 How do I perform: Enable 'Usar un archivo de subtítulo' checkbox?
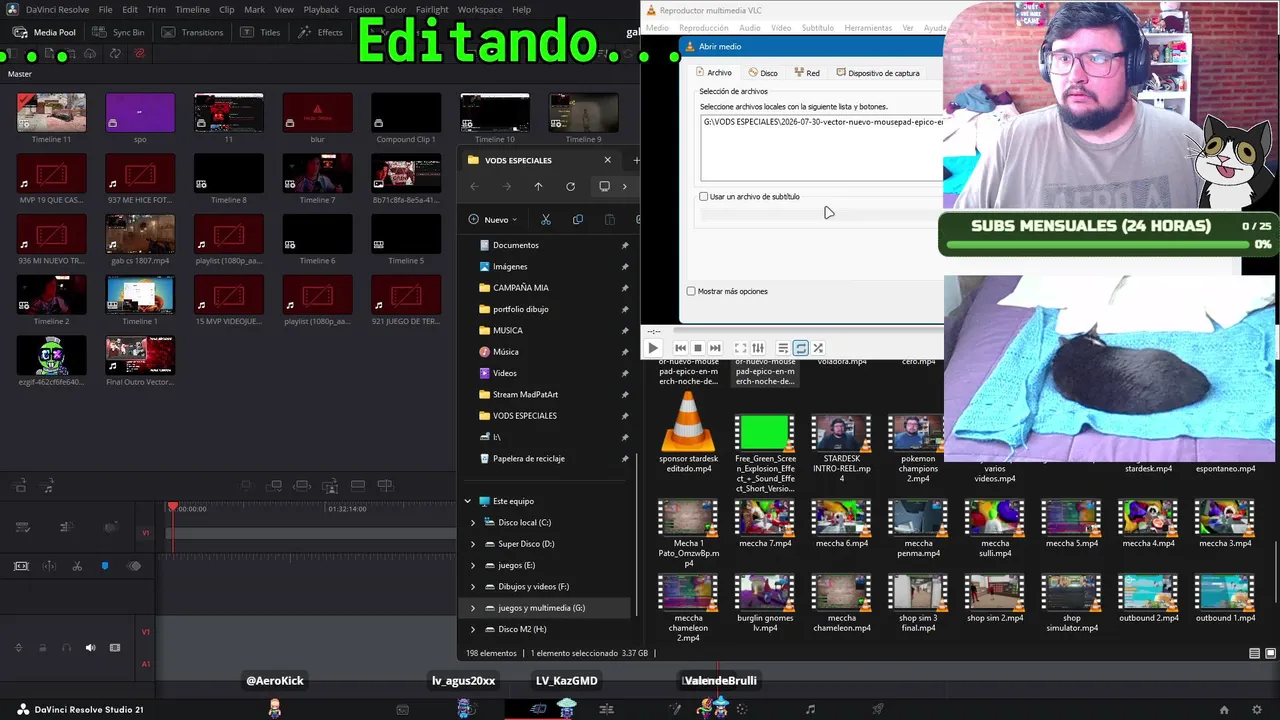(x=704, y=197)
